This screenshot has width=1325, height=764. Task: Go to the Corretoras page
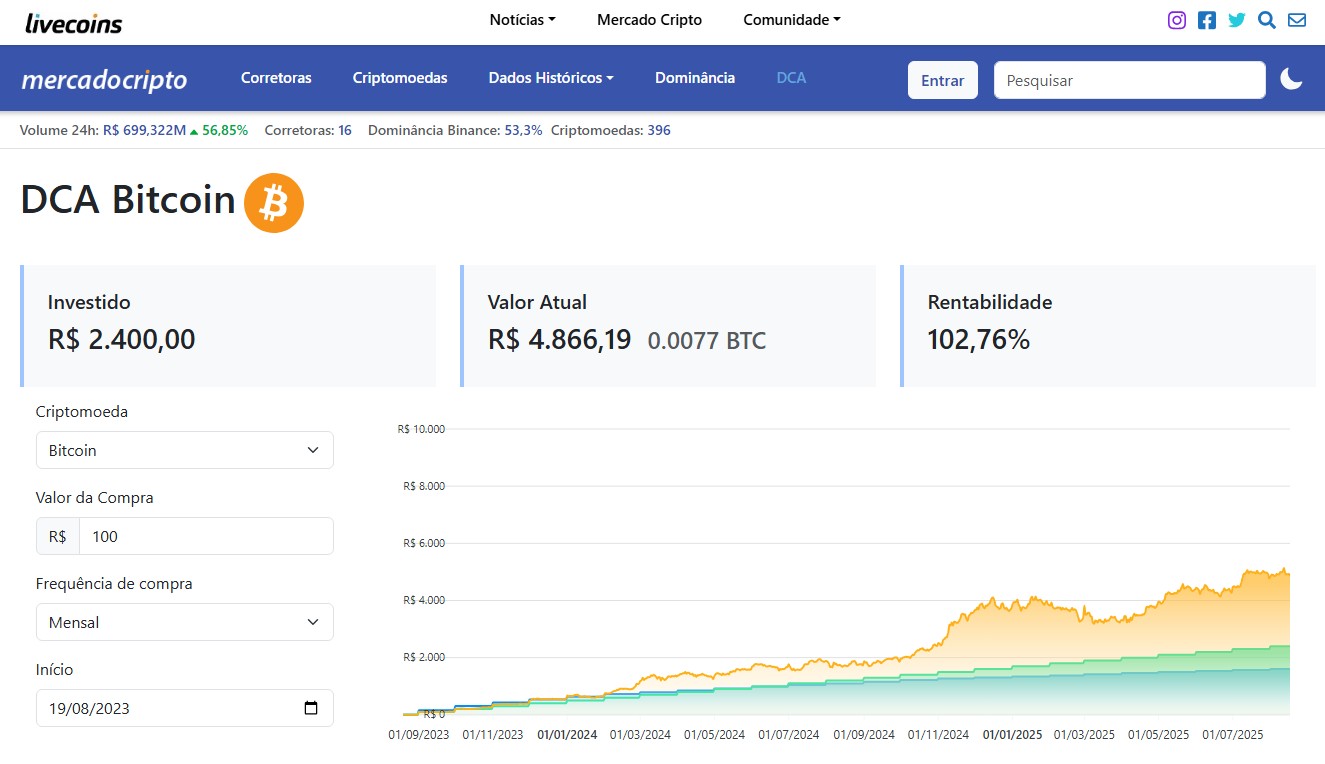pyautogui.click(x=276, y=78)
